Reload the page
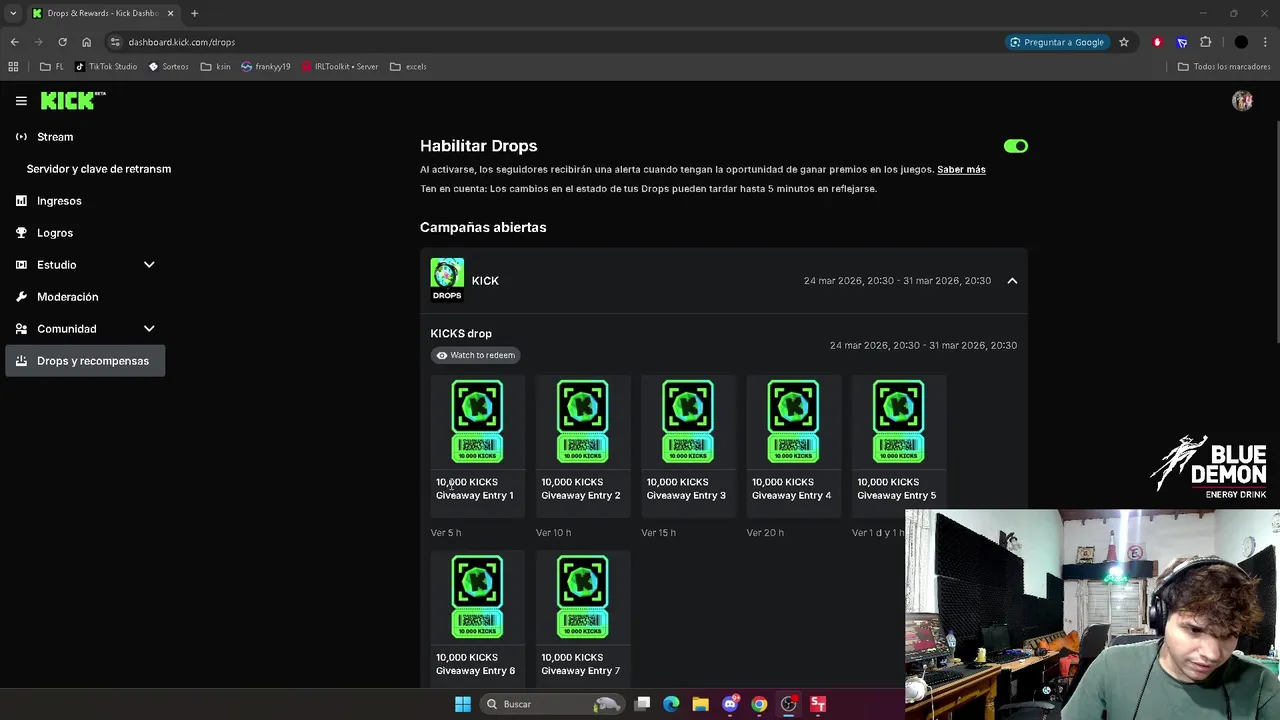Image resolution: width=1280 pixels, height=720 pixels. pos(62,42)
